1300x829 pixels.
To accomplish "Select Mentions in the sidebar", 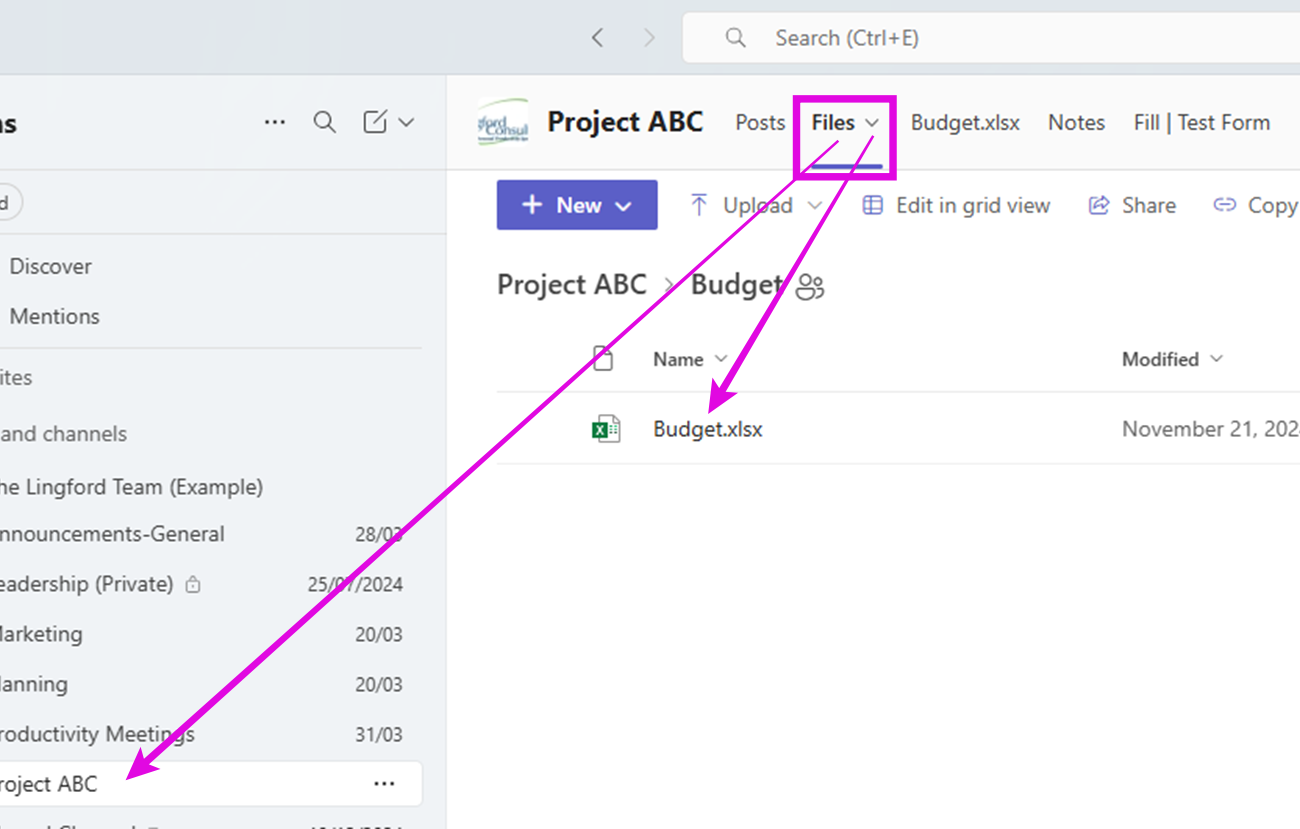I will point(54,316).
